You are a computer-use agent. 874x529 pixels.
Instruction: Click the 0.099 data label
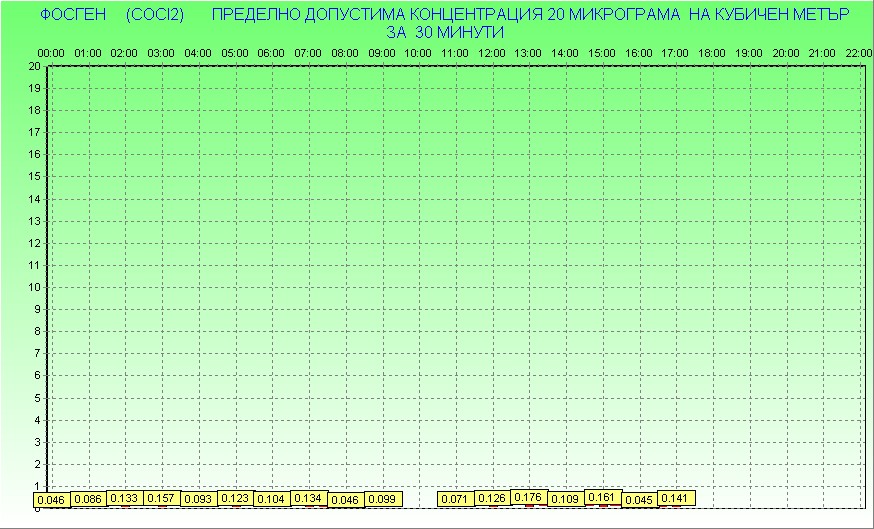[382, 499]
